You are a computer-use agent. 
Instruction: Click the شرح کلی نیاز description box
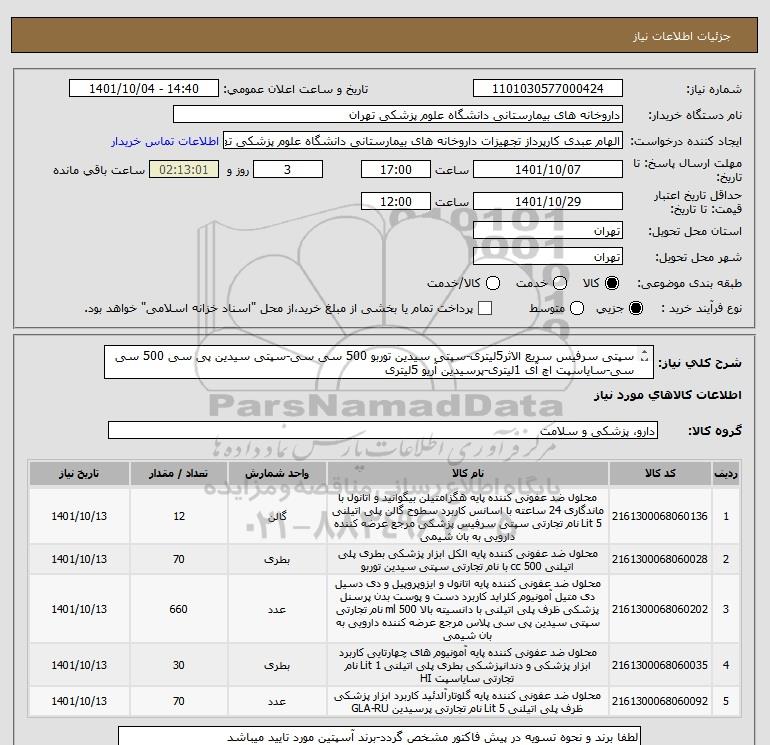379,362
